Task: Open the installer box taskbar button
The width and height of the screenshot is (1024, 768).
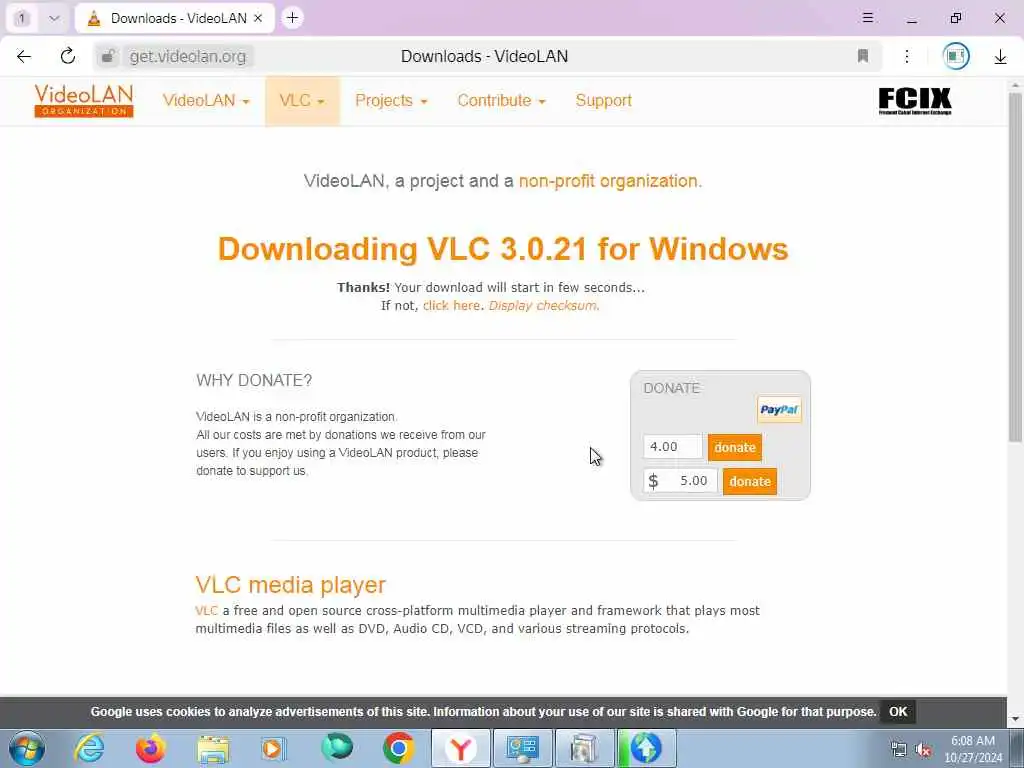Action: tap(584, 748)
